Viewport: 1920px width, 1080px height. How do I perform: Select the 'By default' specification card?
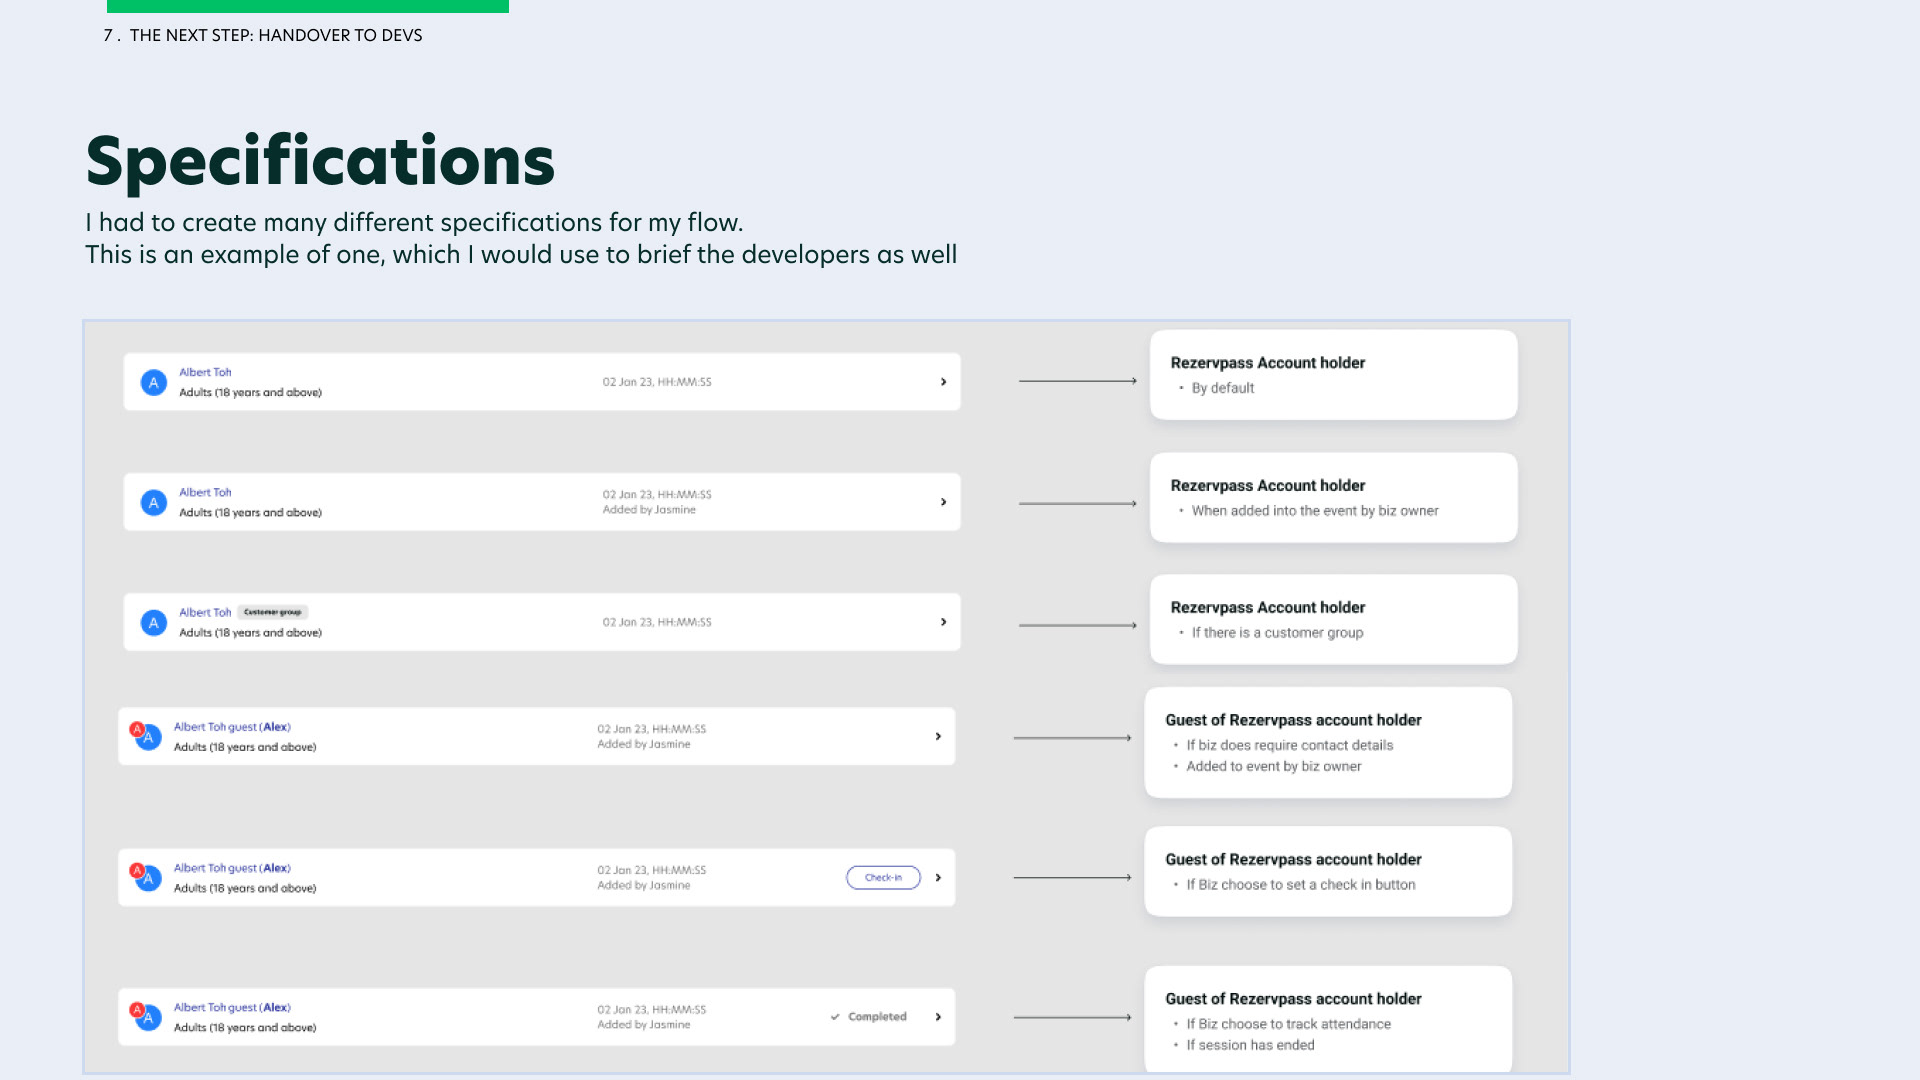(x=1333, y=375)
